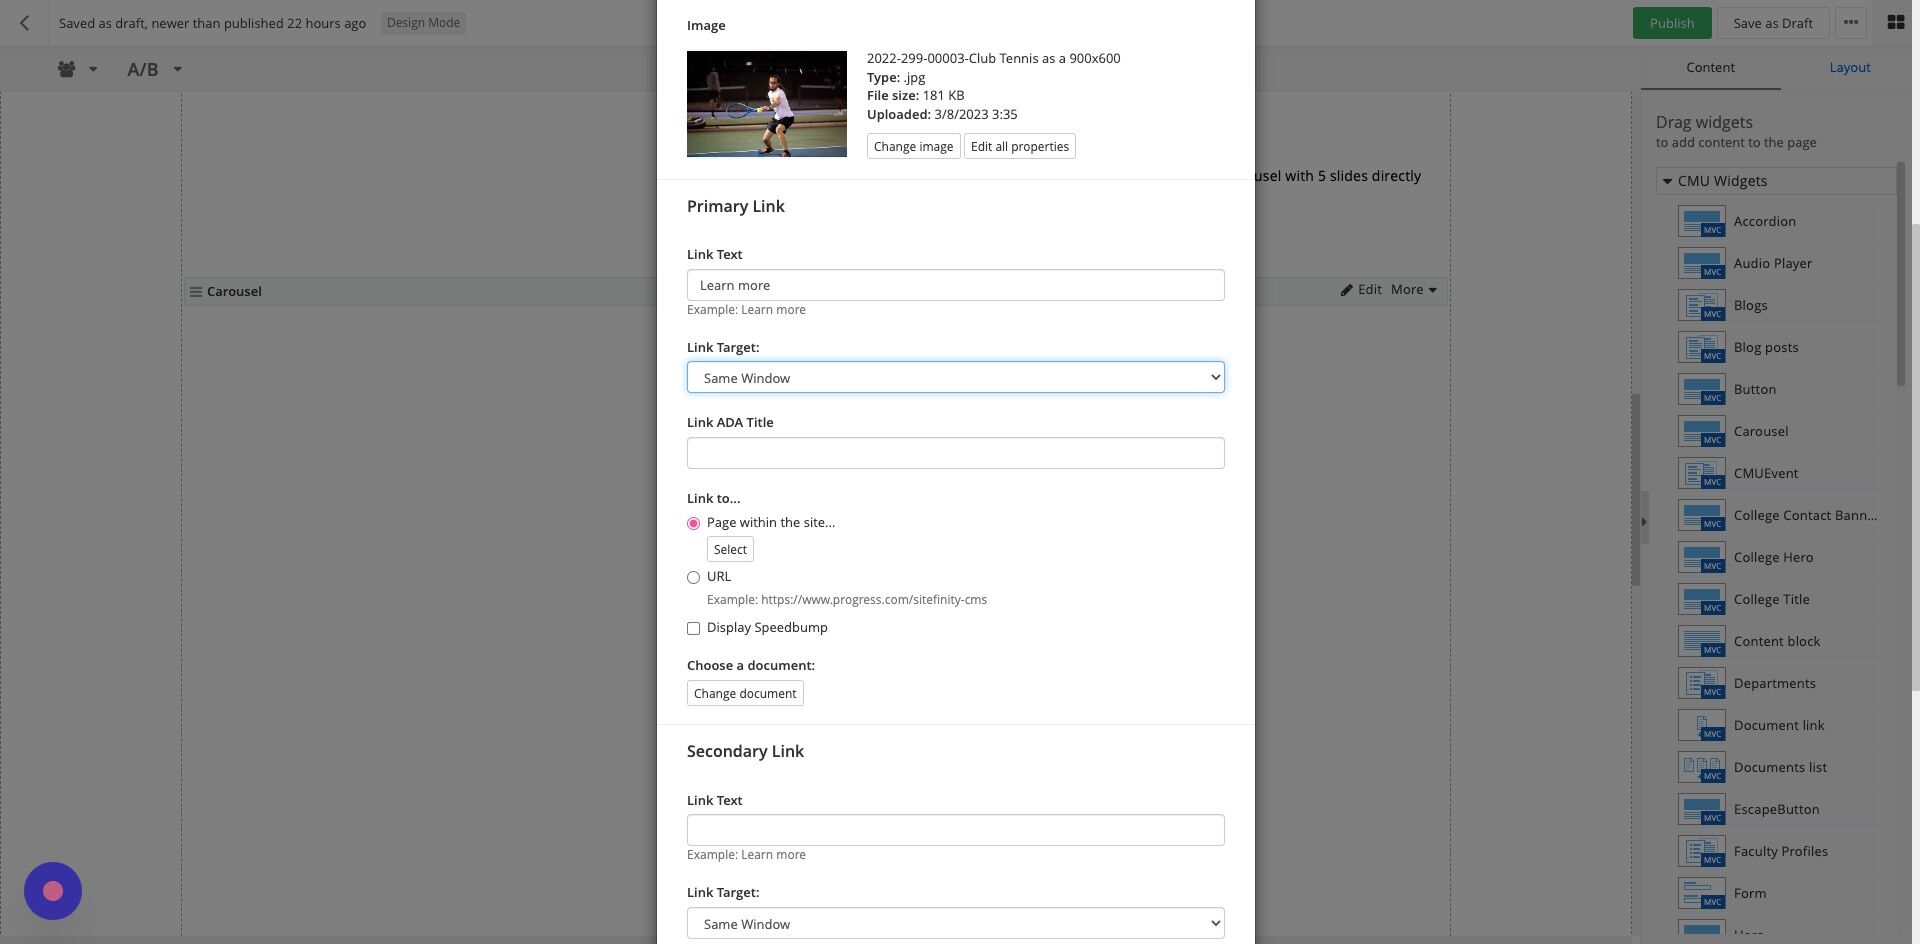The height and width of the screenshot is (944, 1920).
Task: Collapse the CMU Widgets section
Action: 1667,182
